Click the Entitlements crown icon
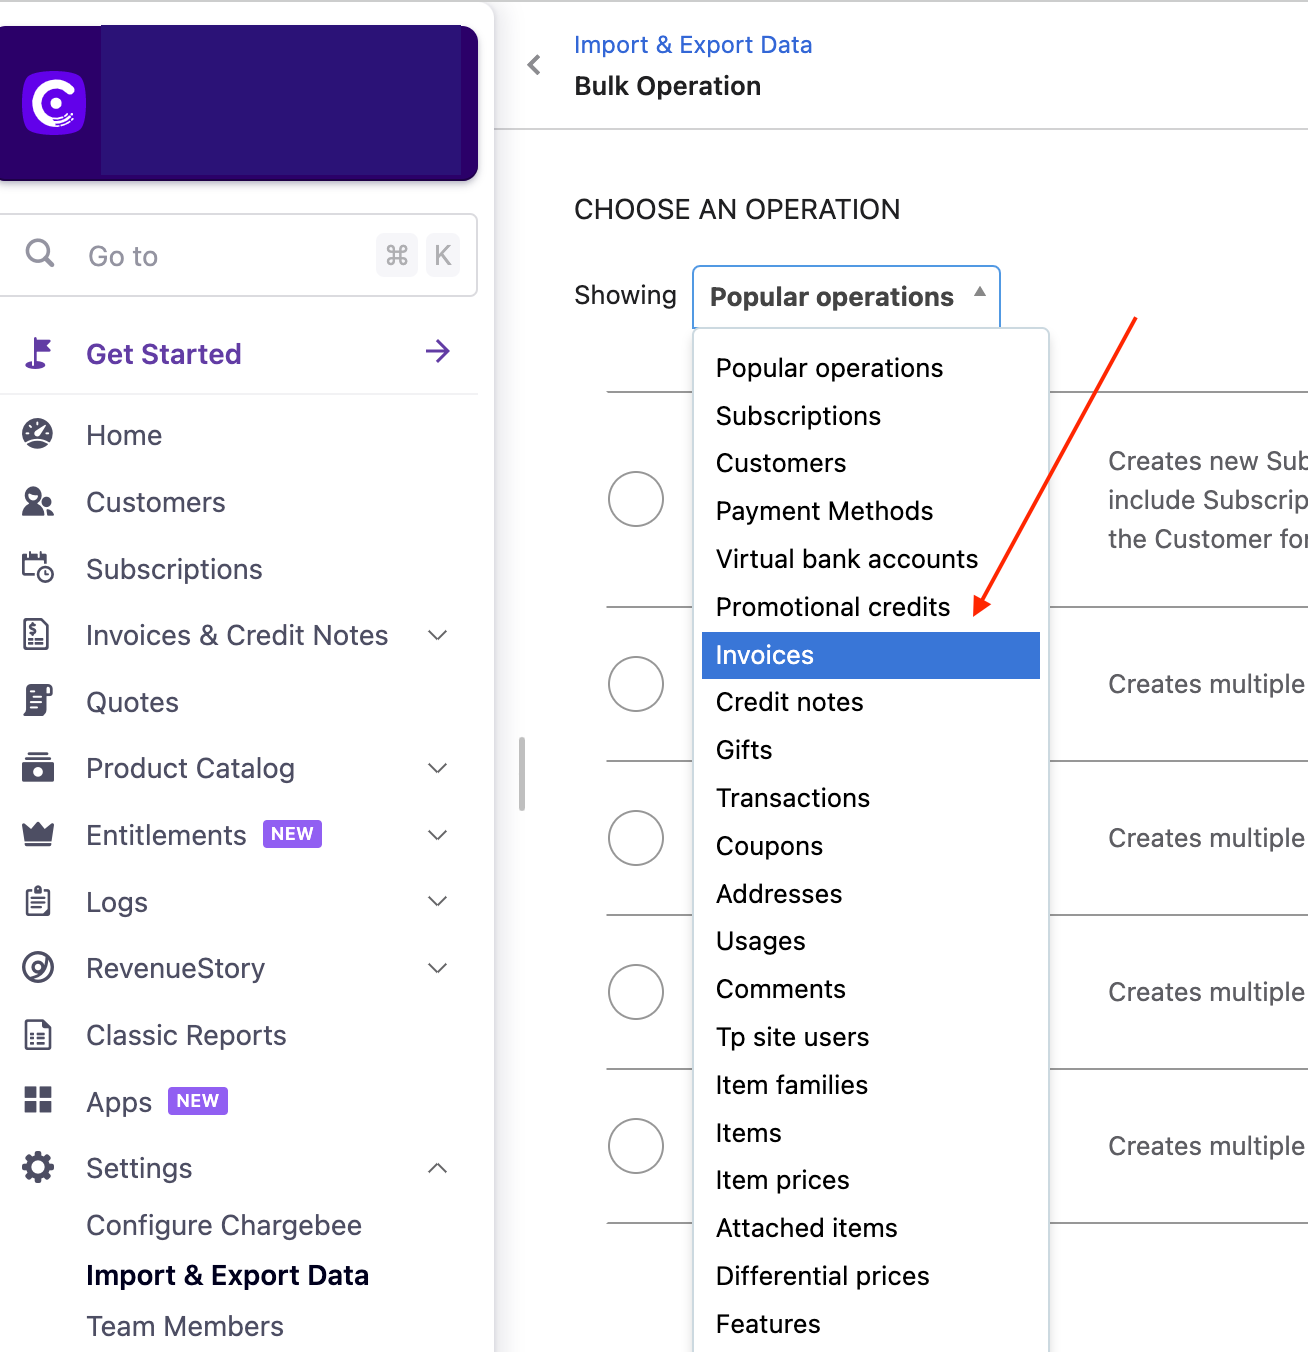1308x1352 pixels. click(38, 835)
